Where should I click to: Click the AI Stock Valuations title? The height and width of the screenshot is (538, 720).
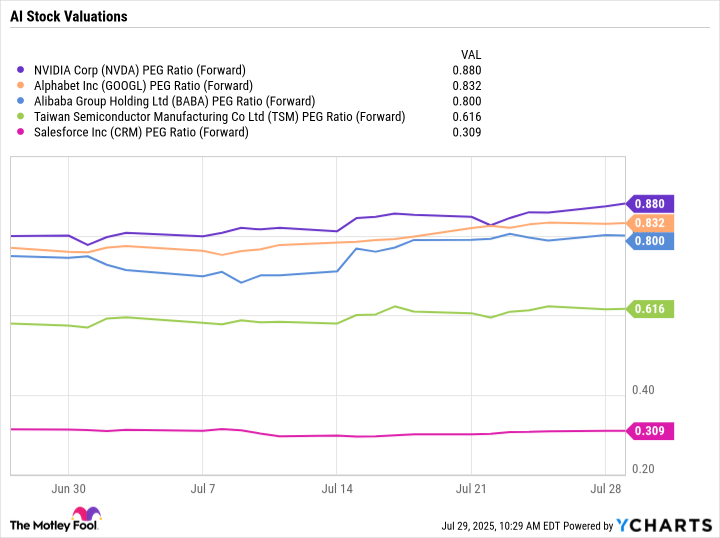tap(69, 17)
